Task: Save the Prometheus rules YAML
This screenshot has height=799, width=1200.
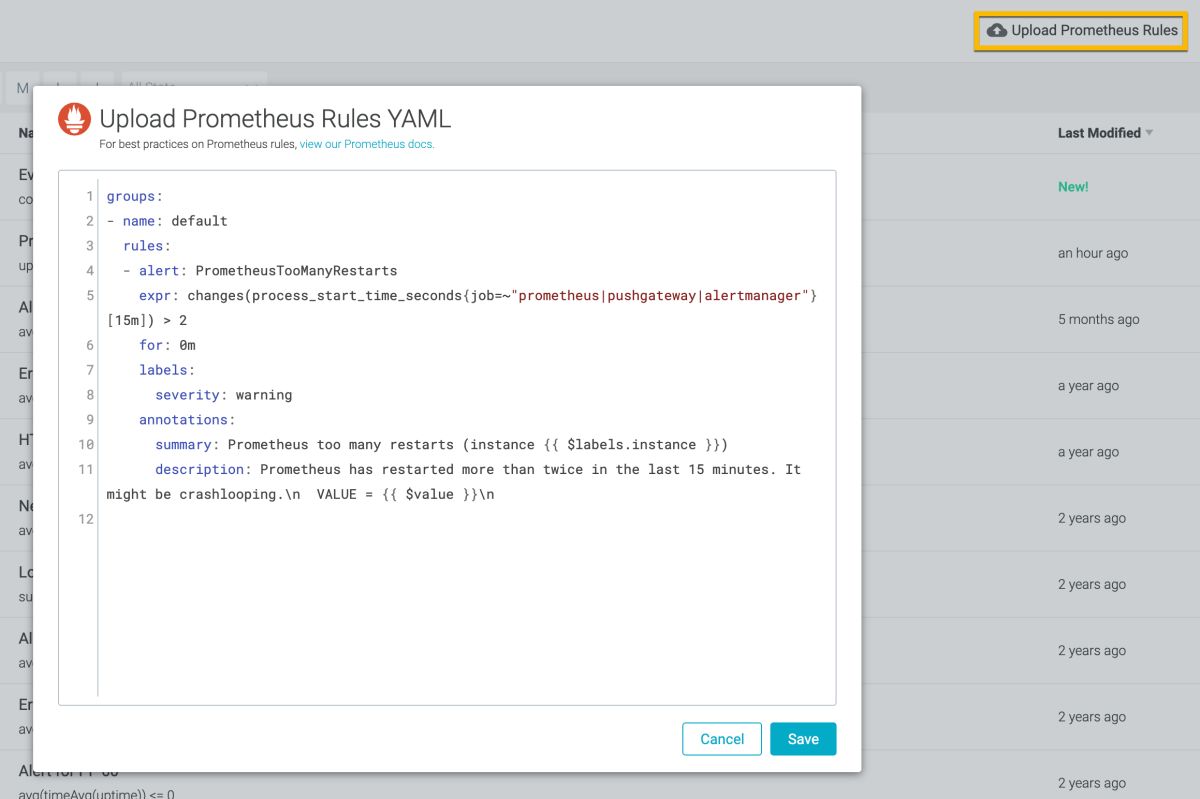Action: [803, 739]
